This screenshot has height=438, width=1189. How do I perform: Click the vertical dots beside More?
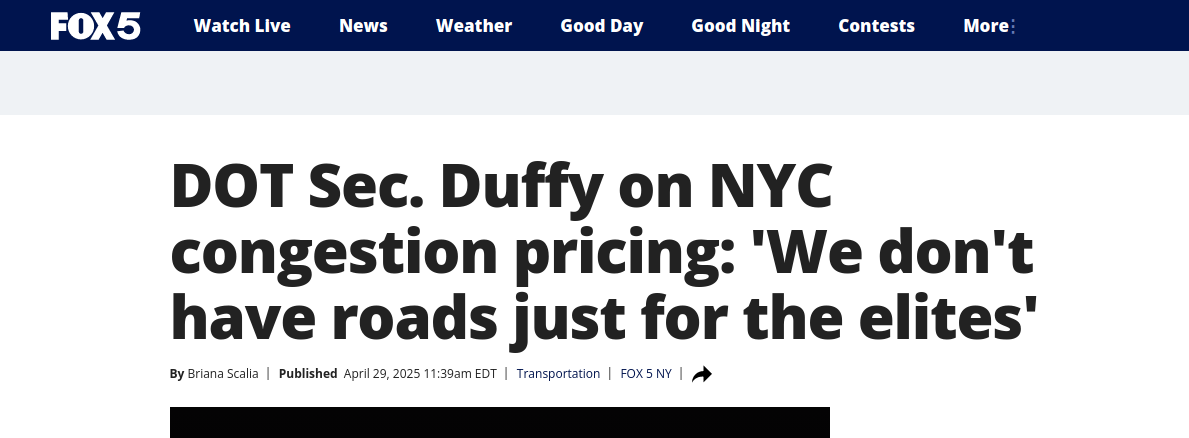tap(1014, 27)
